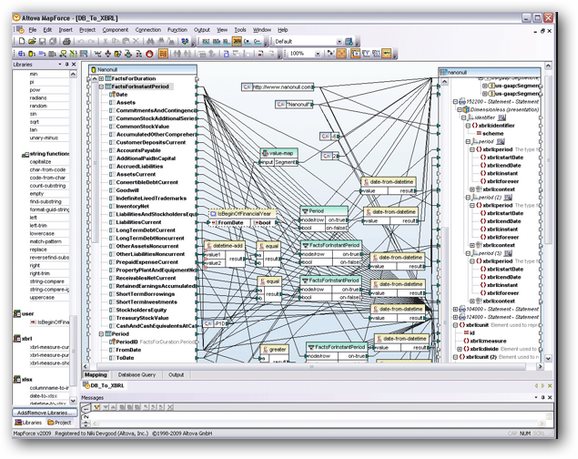Switch to the Database Query tab

tap(137, 375)
